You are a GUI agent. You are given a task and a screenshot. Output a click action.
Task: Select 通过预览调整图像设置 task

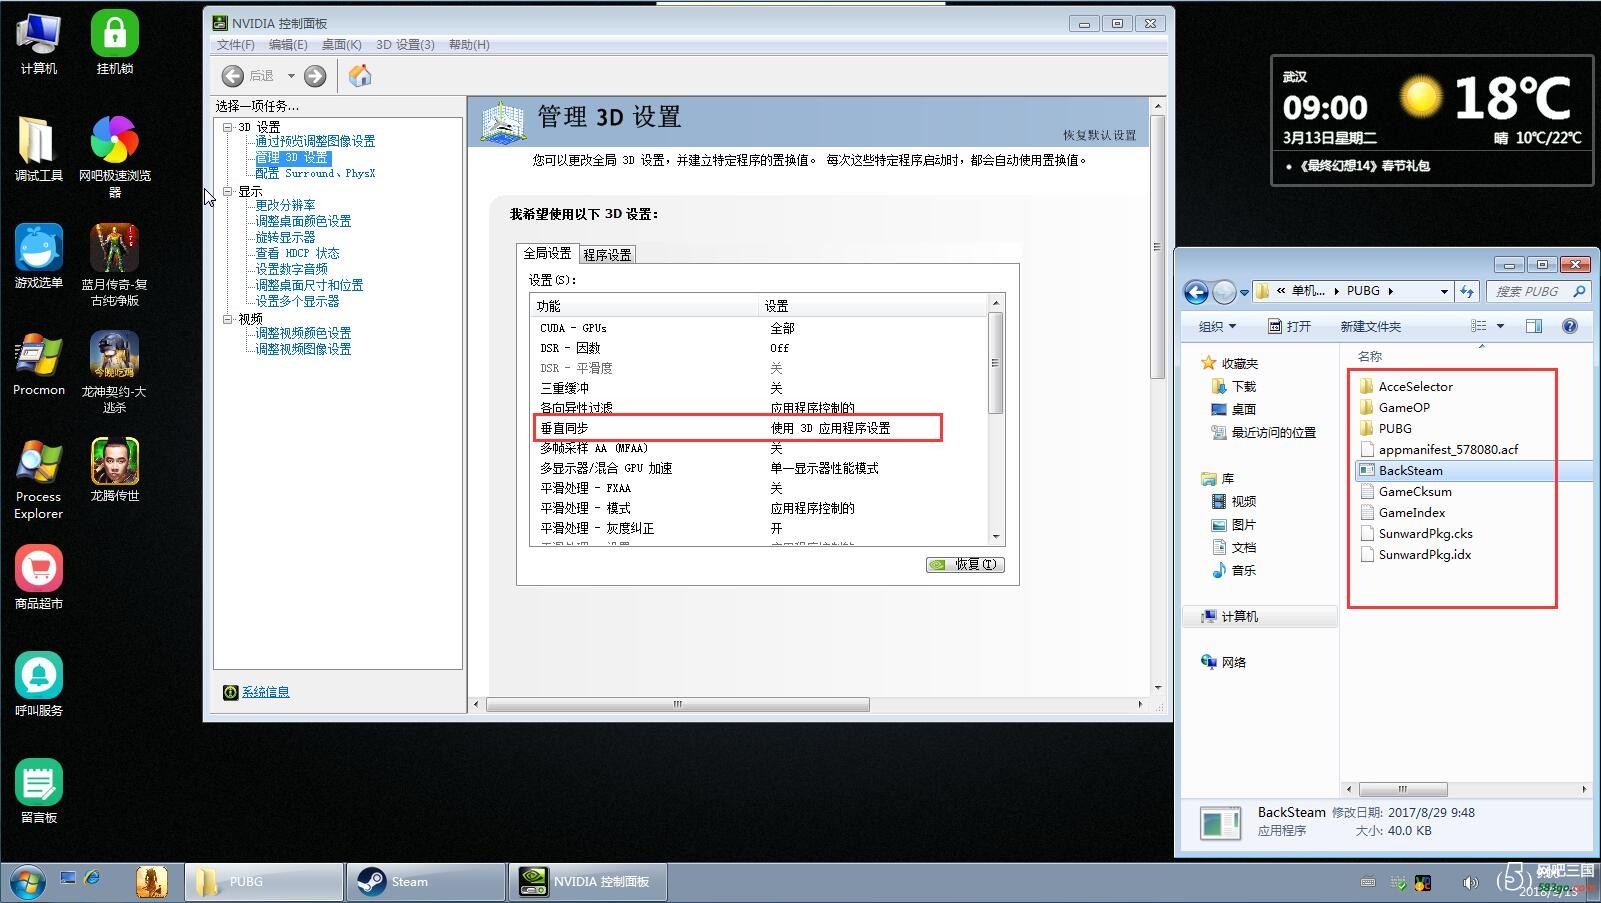click(315, 142)
